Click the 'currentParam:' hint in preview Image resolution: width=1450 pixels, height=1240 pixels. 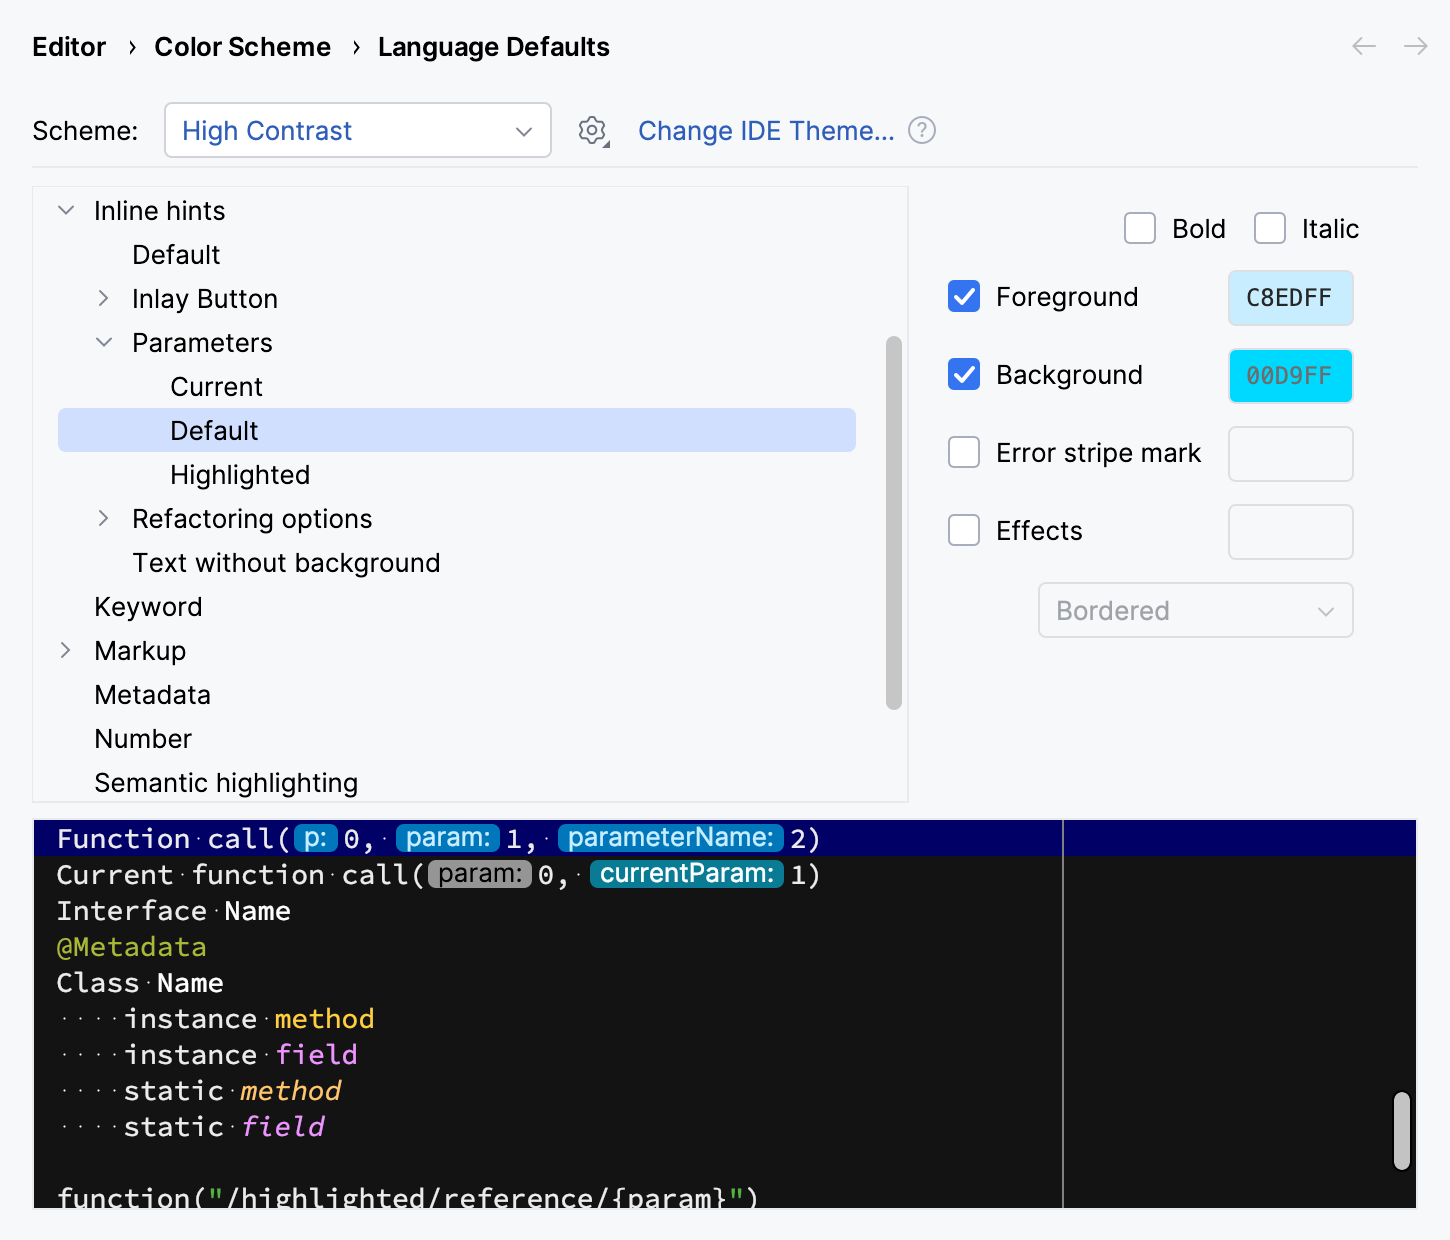[687, 874]
